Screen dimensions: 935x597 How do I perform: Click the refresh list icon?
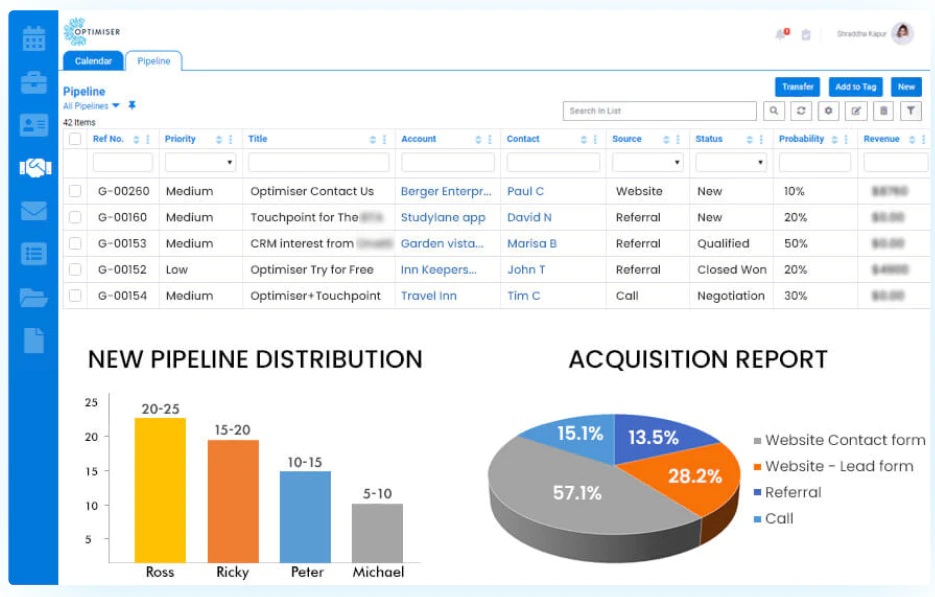click(x=801, y=111)
